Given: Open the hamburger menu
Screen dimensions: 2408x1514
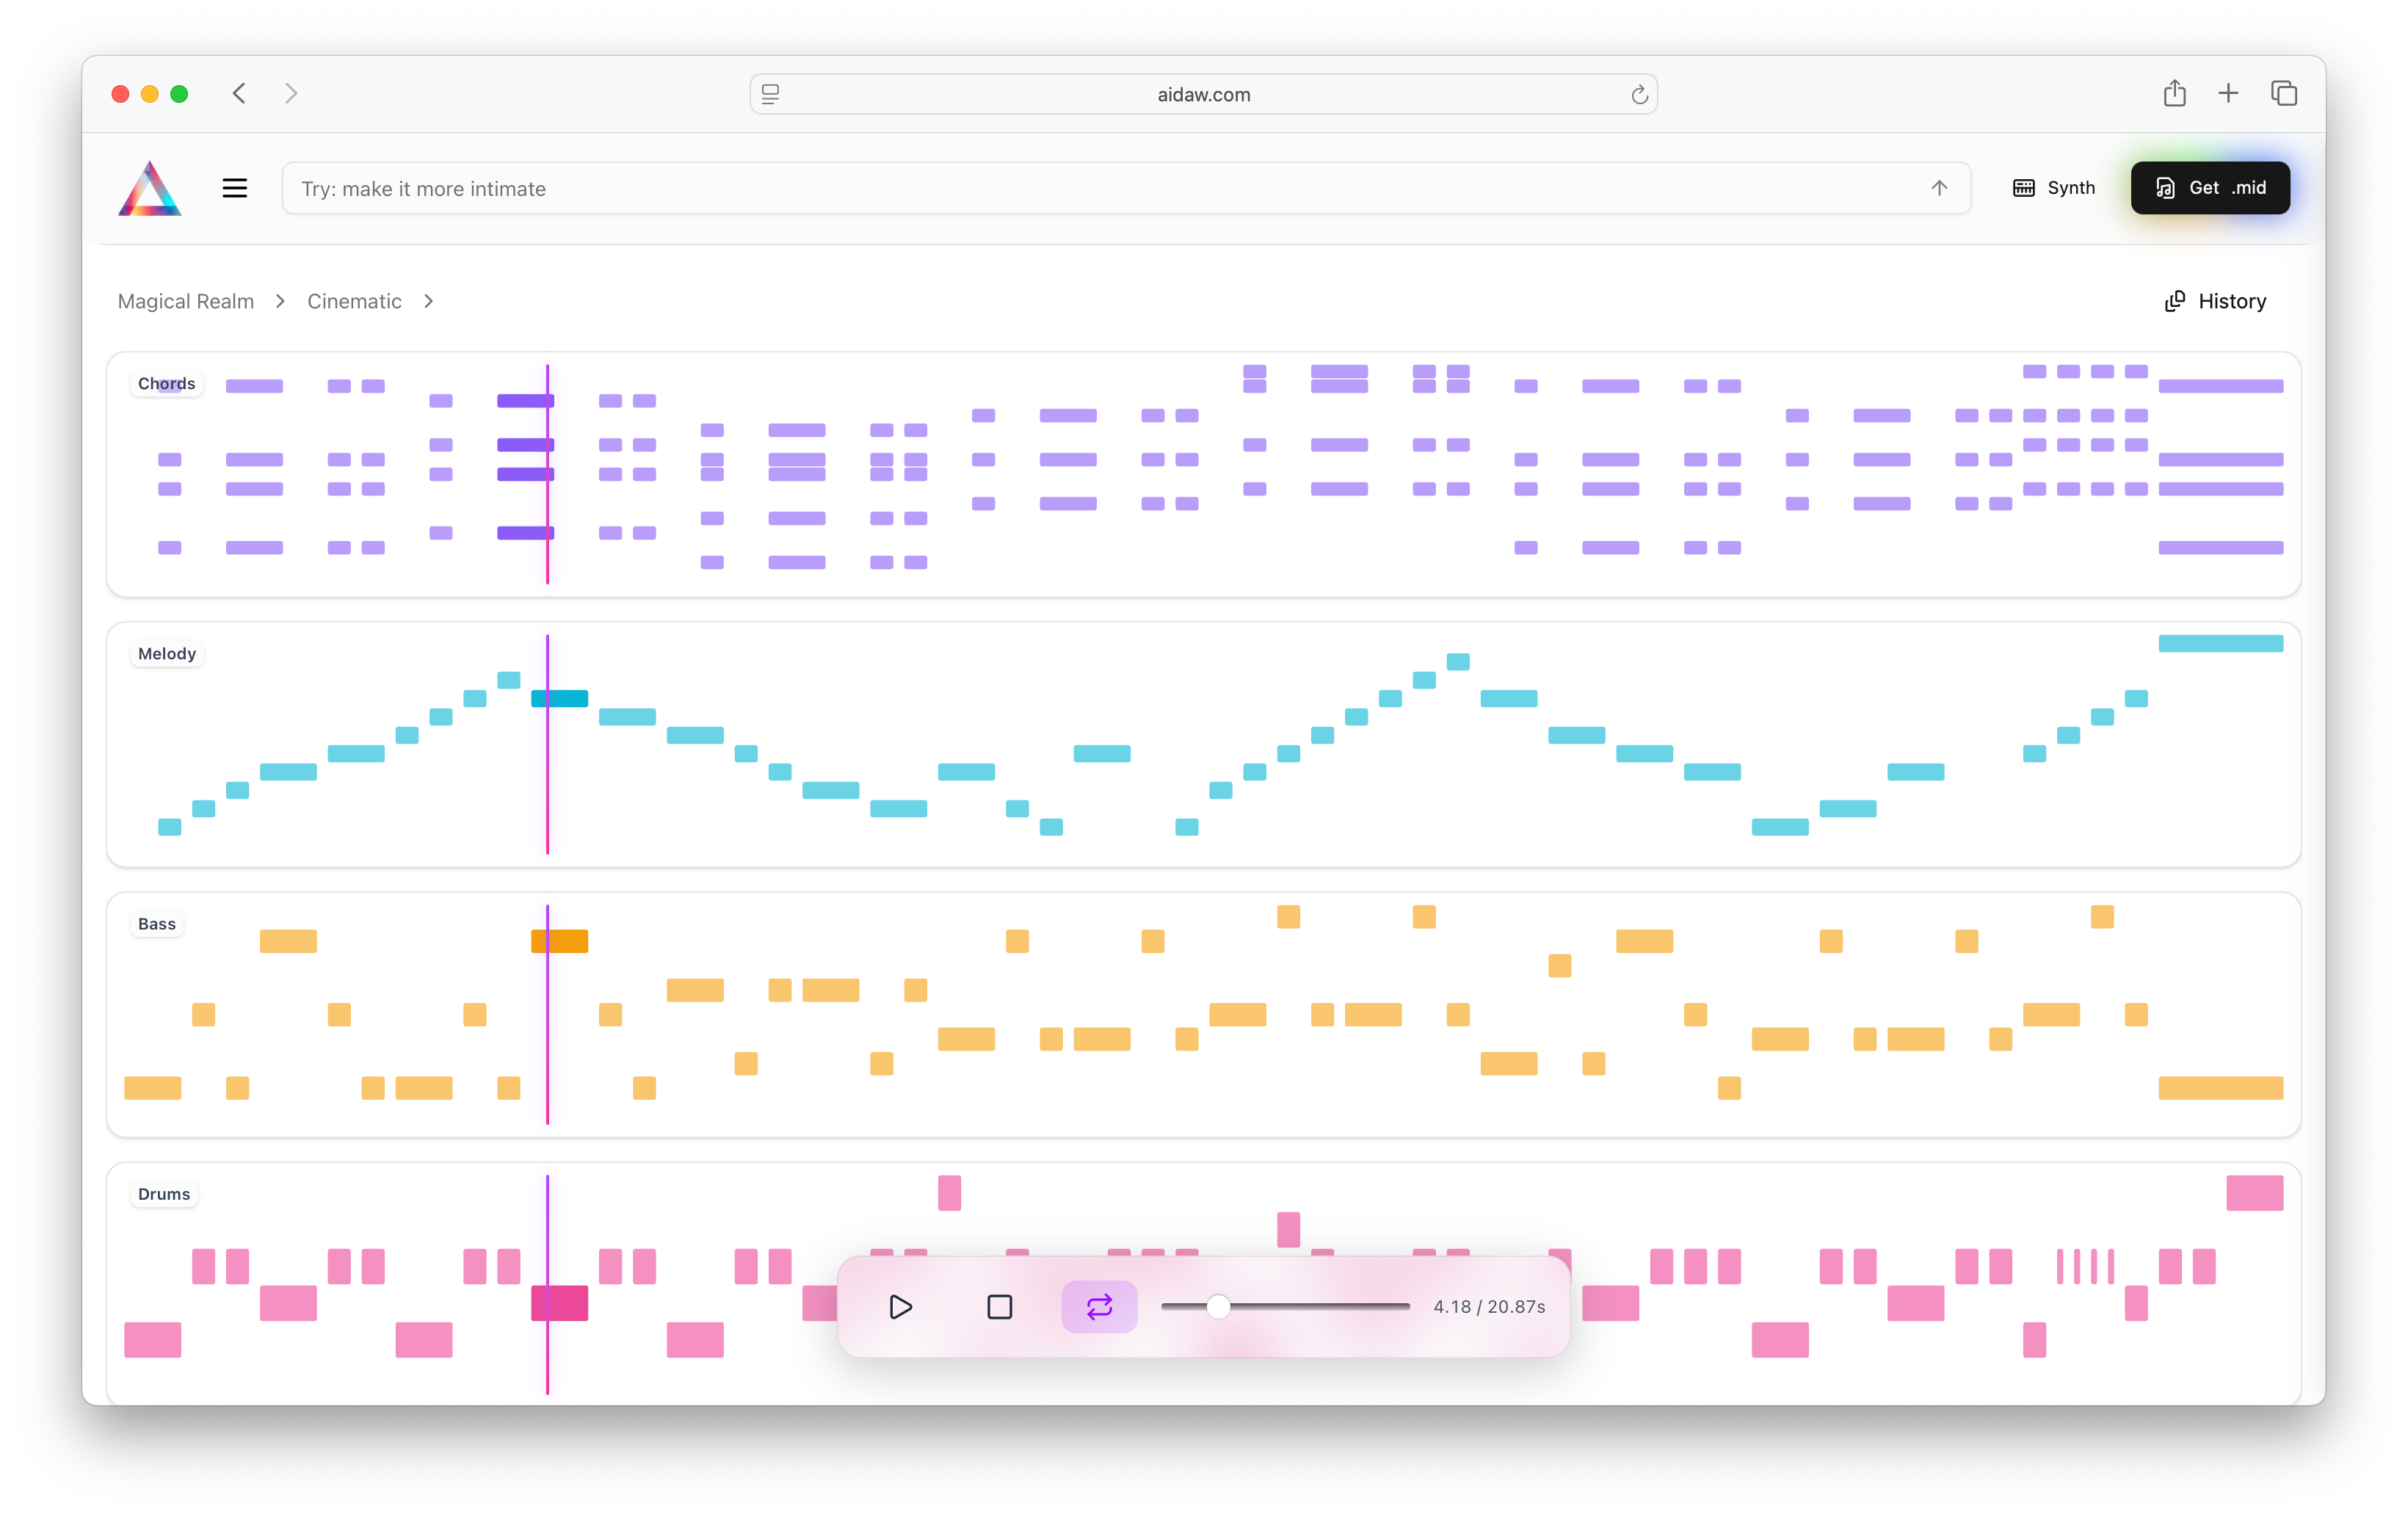Looking at the screenshot, I should pos(234,188).
